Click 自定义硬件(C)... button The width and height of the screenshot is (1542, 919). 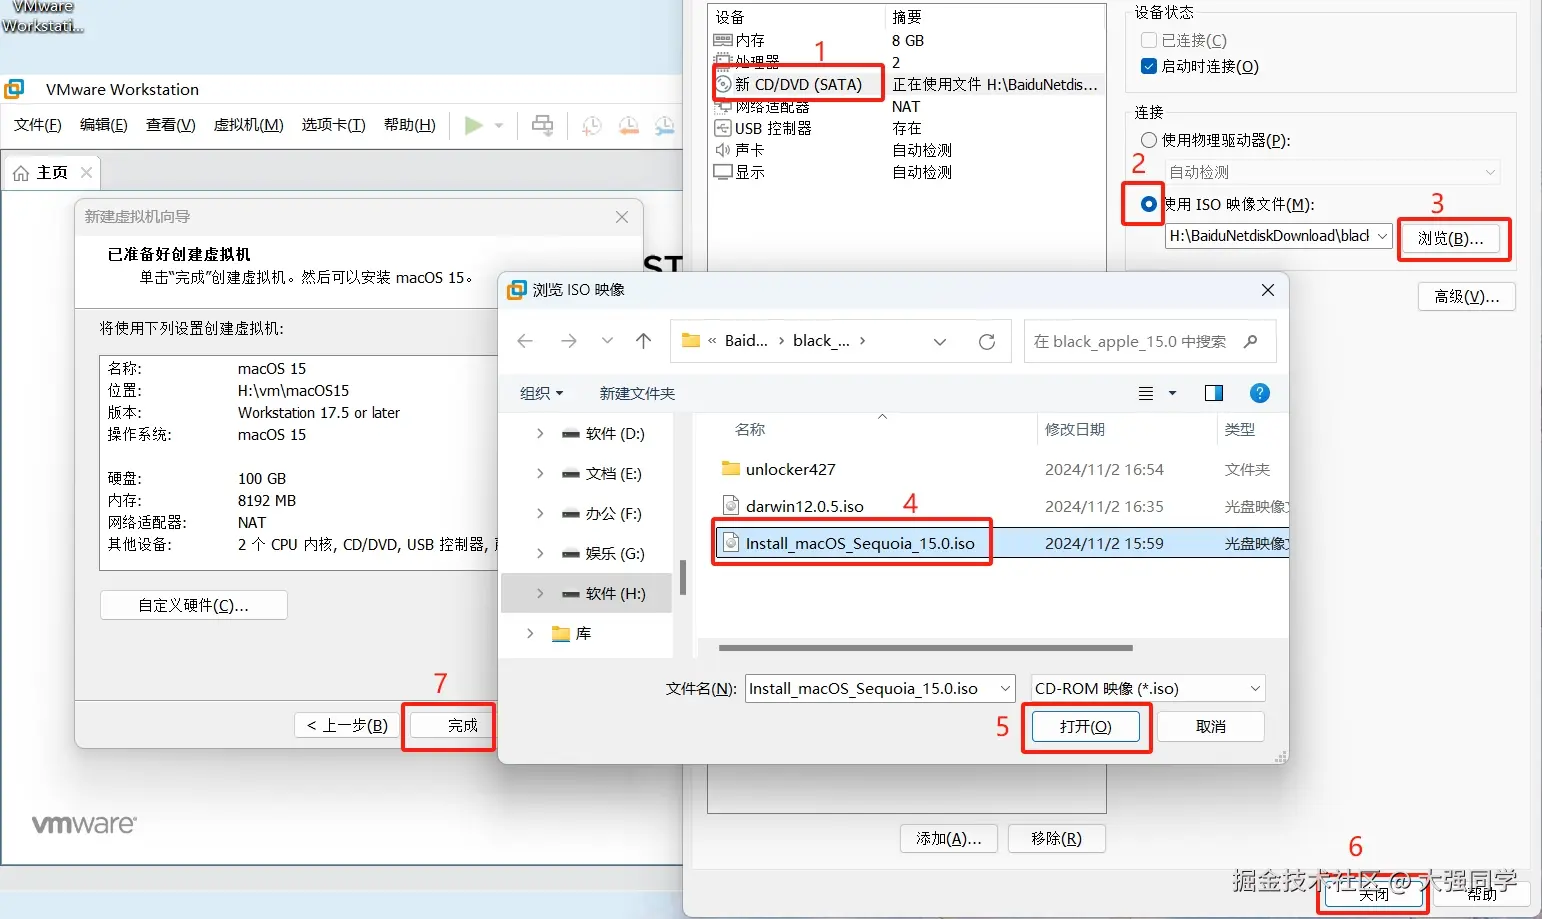194,605
